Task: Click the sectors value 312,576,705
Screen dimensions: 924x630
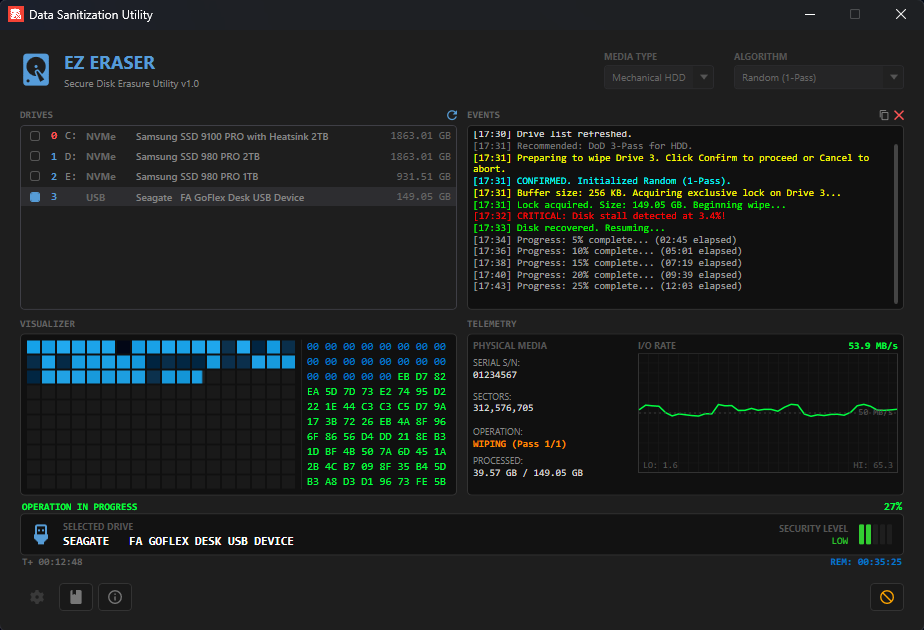Action: (x=503, y=408)
